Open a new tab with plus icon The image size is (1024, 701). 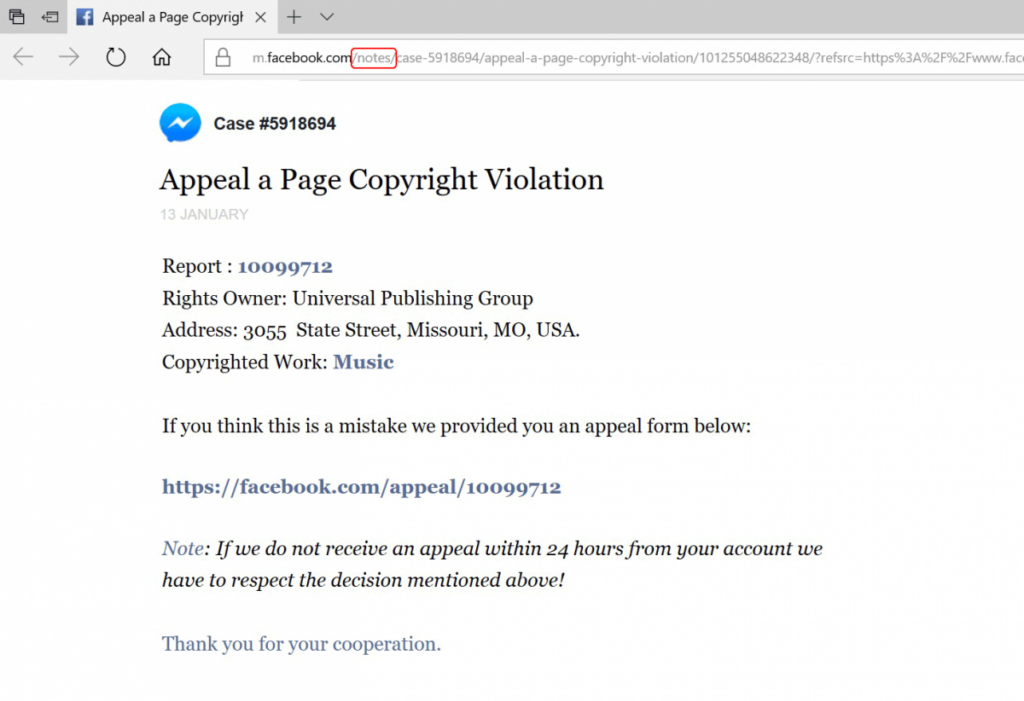point(294,17)
